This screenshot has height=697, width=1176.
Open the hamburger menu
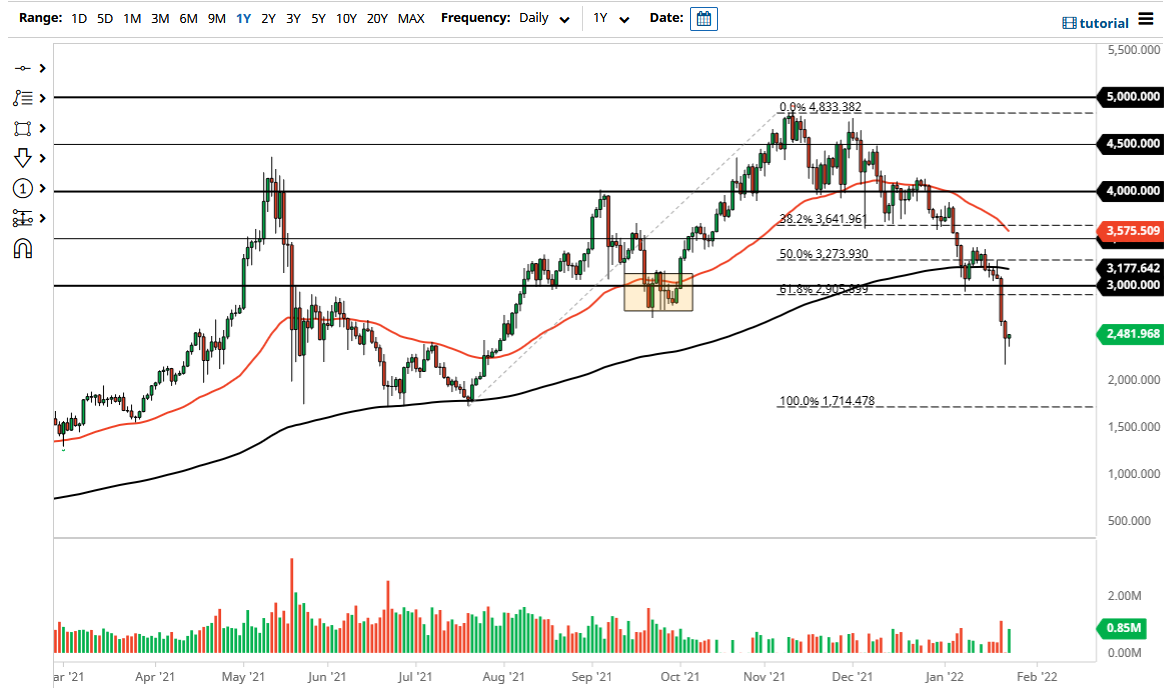[1146, 20]
